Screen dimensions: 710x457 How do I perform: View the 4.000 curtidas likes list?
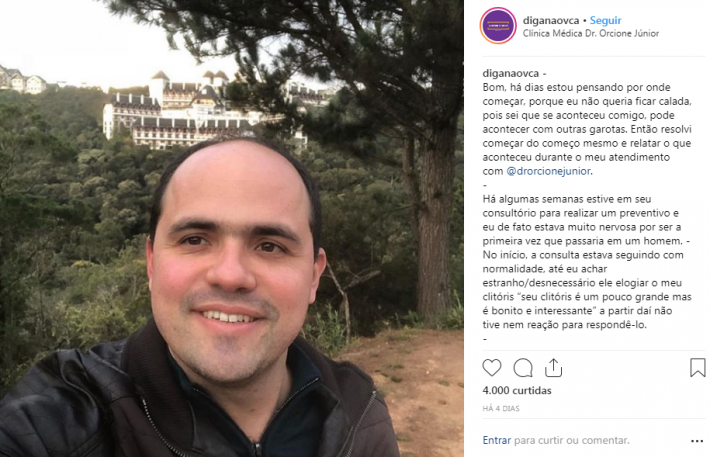point(517,390)
